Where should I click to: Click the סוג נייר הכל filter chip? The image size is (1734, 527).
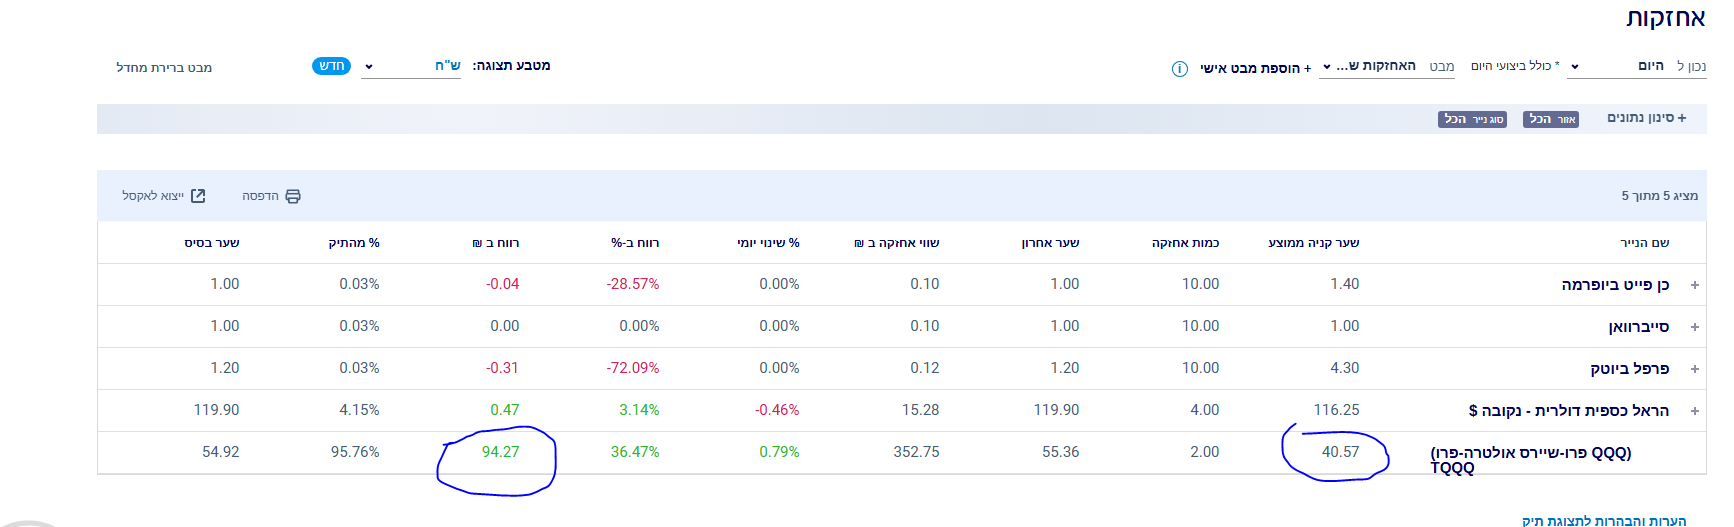click(x=1473, y=119)
